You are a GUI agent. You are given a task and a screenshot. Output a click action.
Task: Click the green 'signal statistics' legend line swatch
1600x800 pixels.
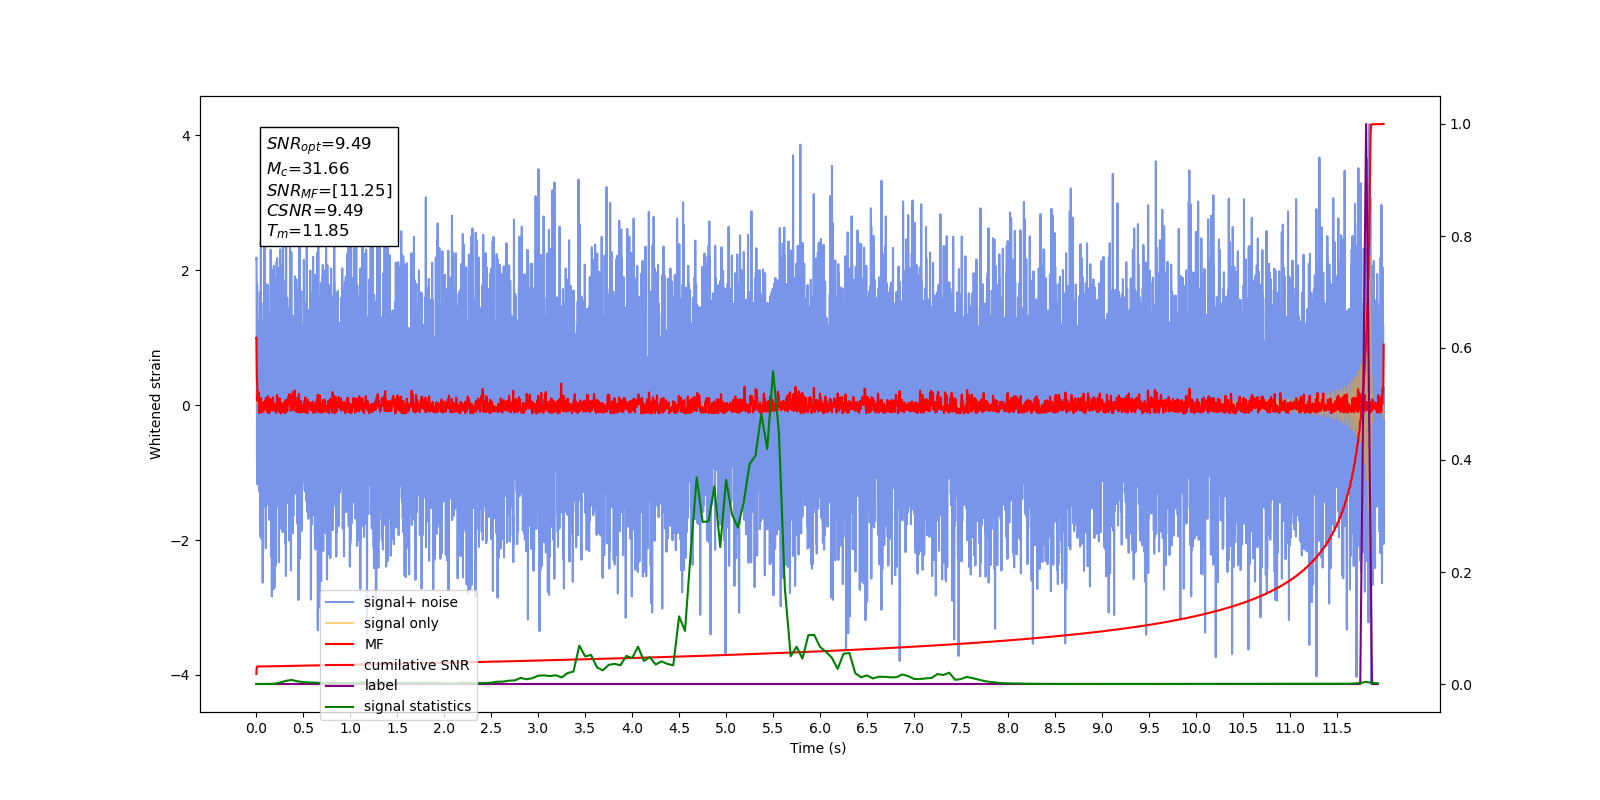[340, 706]
